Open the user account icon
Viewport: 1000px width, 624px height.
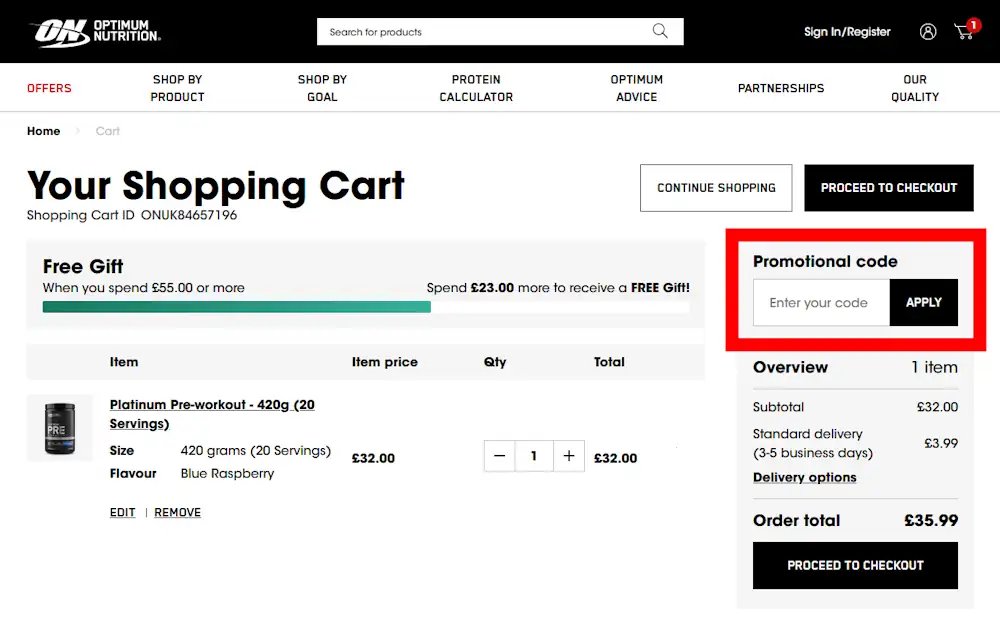[x=928, y=31]
